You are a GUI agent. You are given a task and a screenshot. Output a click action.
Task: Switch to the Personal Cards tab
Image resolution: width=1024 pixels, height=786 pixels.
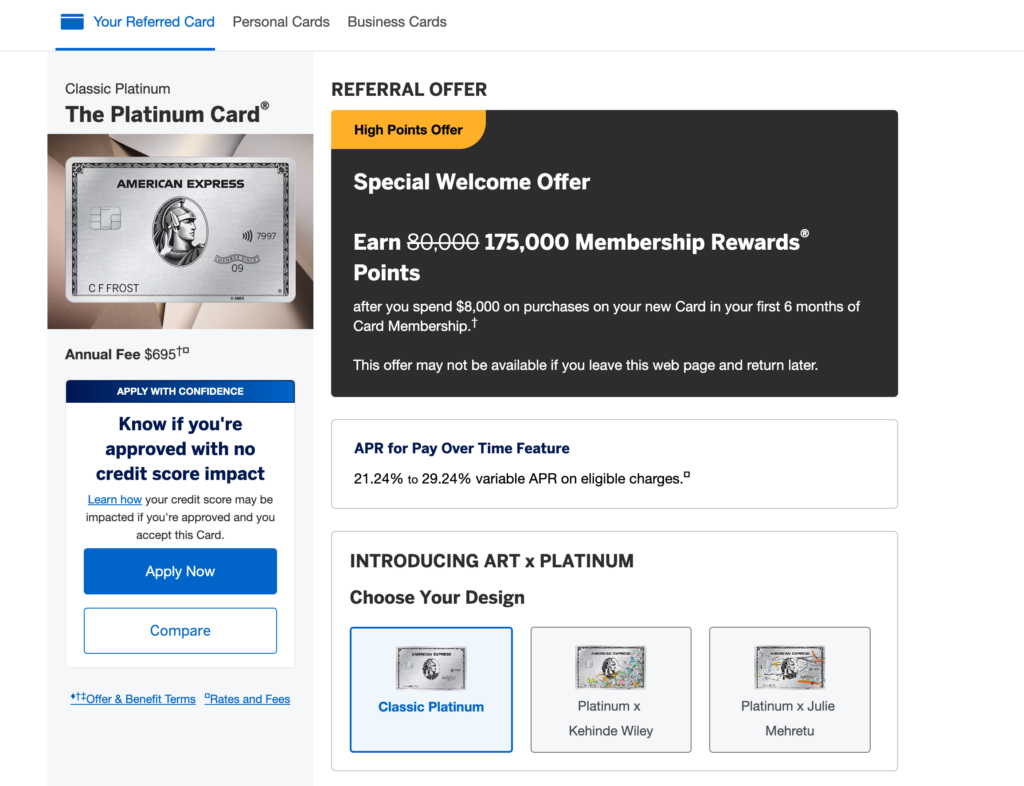click(280, 21)
